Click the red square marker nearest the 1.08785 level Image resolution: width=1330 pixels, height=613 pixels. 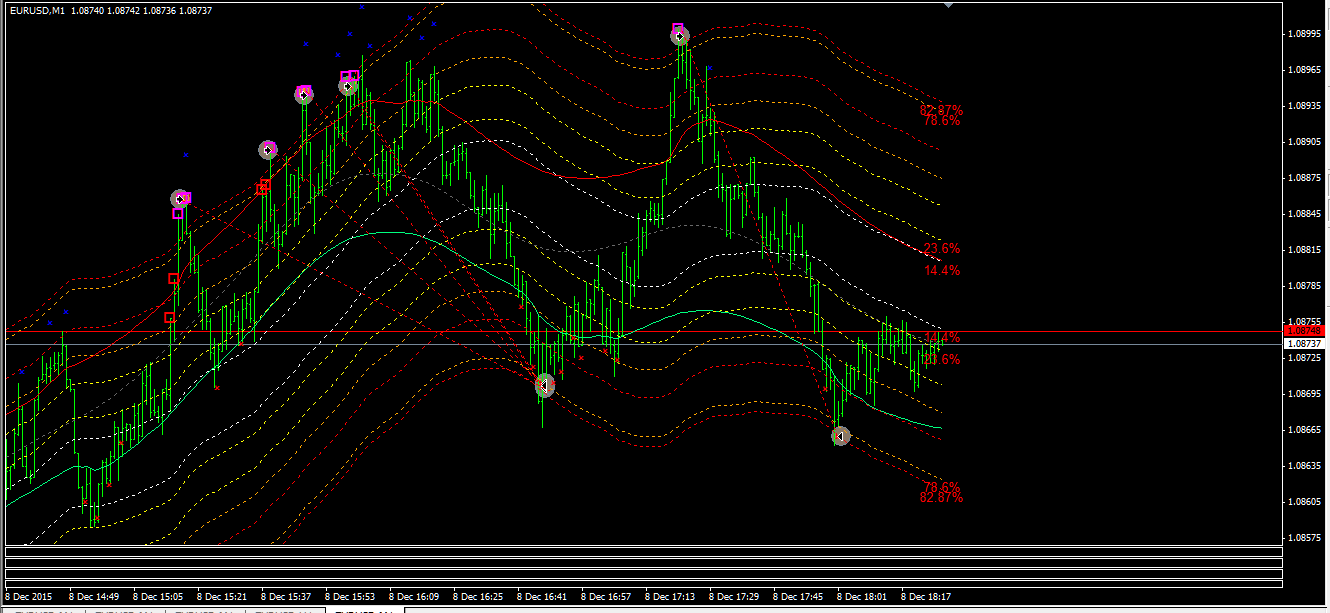coord(174,278)
